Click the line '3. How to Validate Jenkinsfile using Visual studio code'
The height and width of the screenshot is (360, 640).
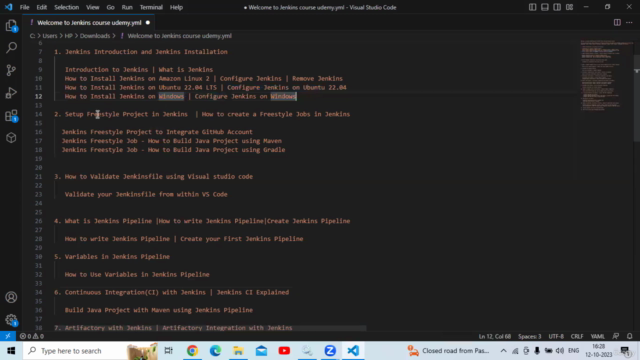point(153,177)
